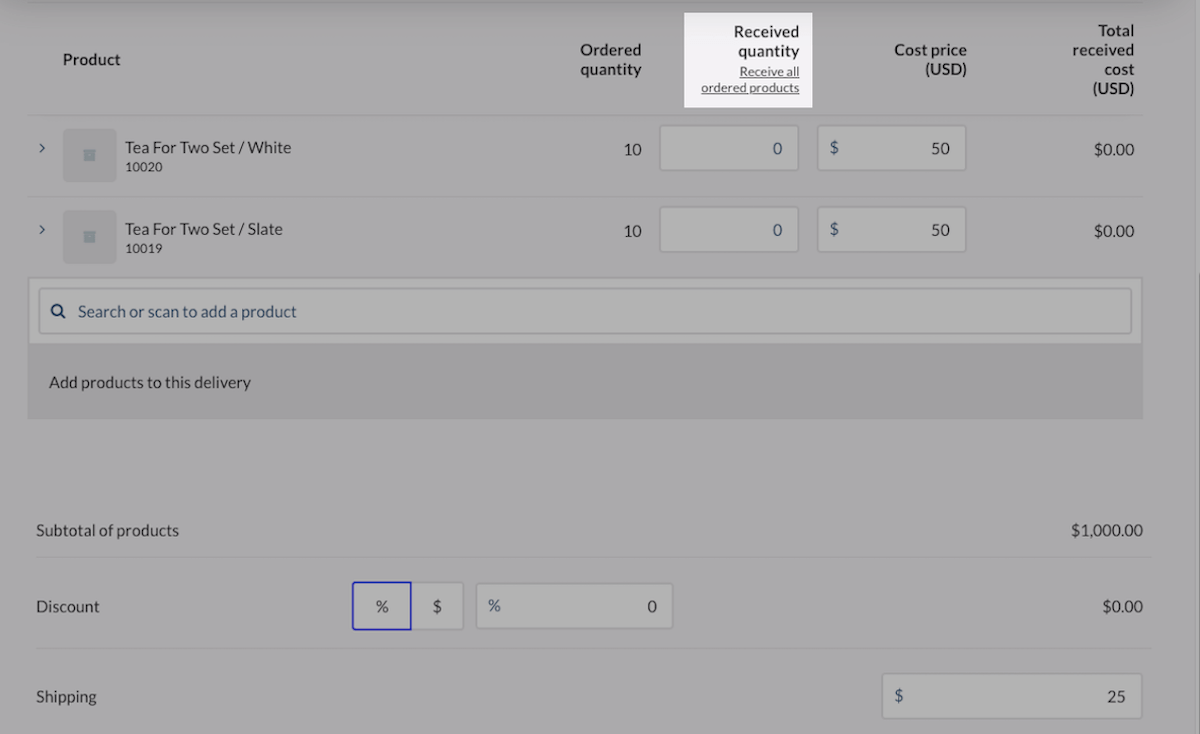This screenshot has height=734, width=1200.
Task: Click the Product column header
Action: pyautogui.click(x=91, y=59)
